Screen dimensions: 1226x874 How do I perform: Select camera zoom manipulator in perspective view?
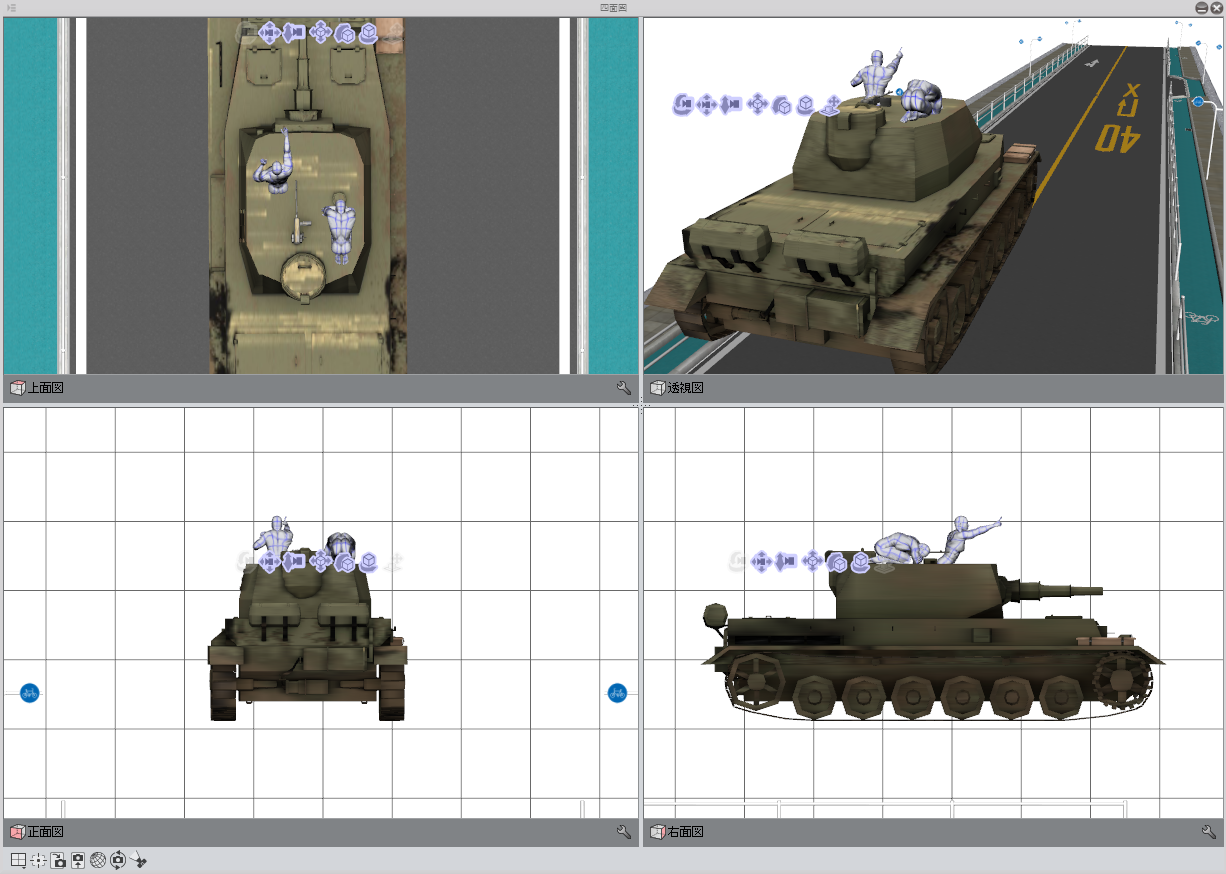tap(731, 104)
